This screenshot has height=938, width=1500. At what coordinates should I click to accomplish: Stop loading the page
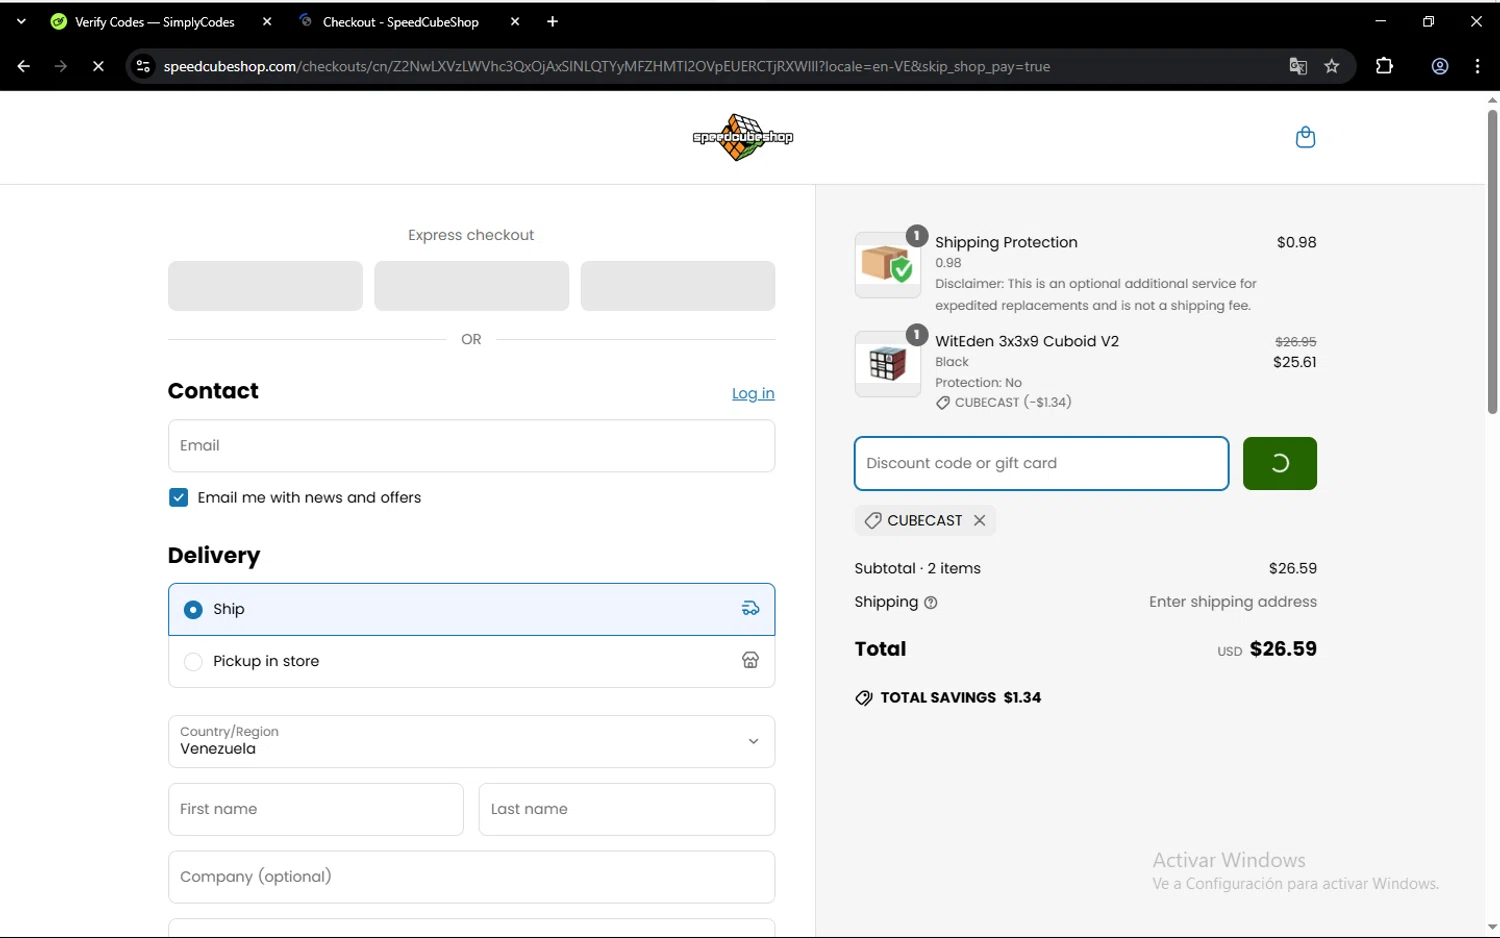pos(98,67)
